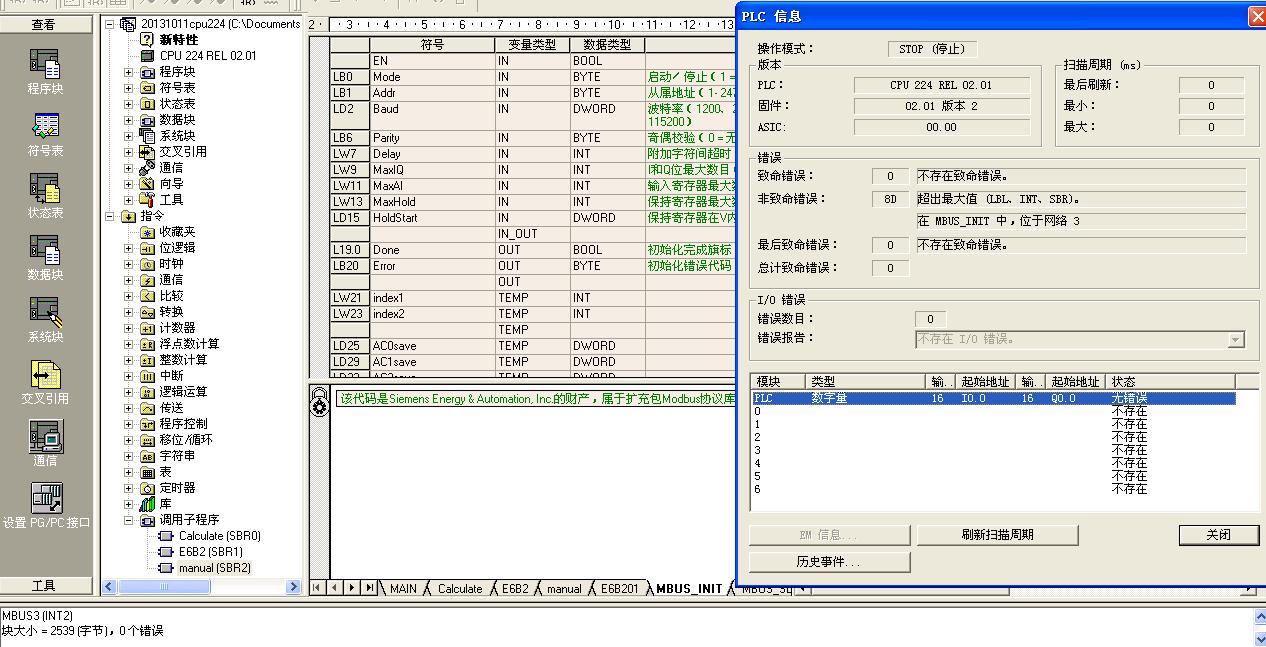The image size is (1266, 647).
Task: Select the PLC 数字量 row in the module list
Action: (994, 398)
